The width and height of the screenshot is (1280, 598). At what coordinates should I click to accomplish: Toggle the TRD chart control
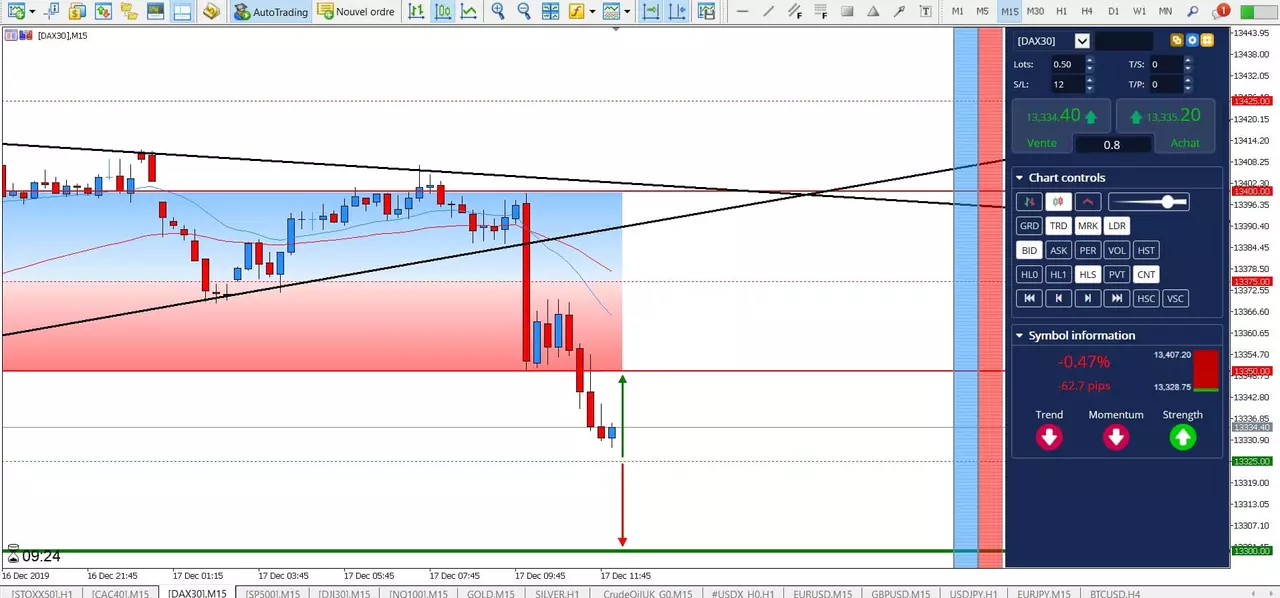click(1058, 226)
